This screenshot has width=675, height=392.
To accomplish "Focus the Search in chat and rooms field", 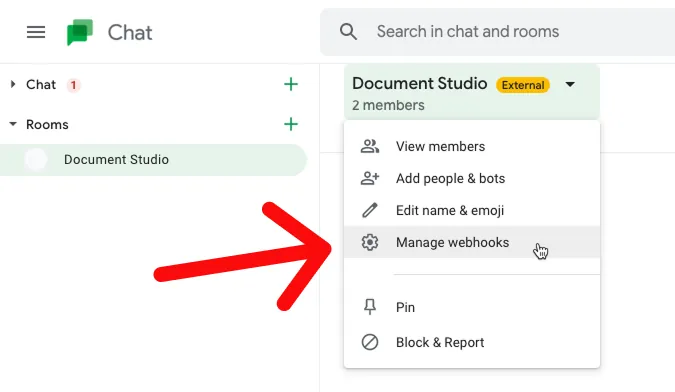I will coord(497,32).
